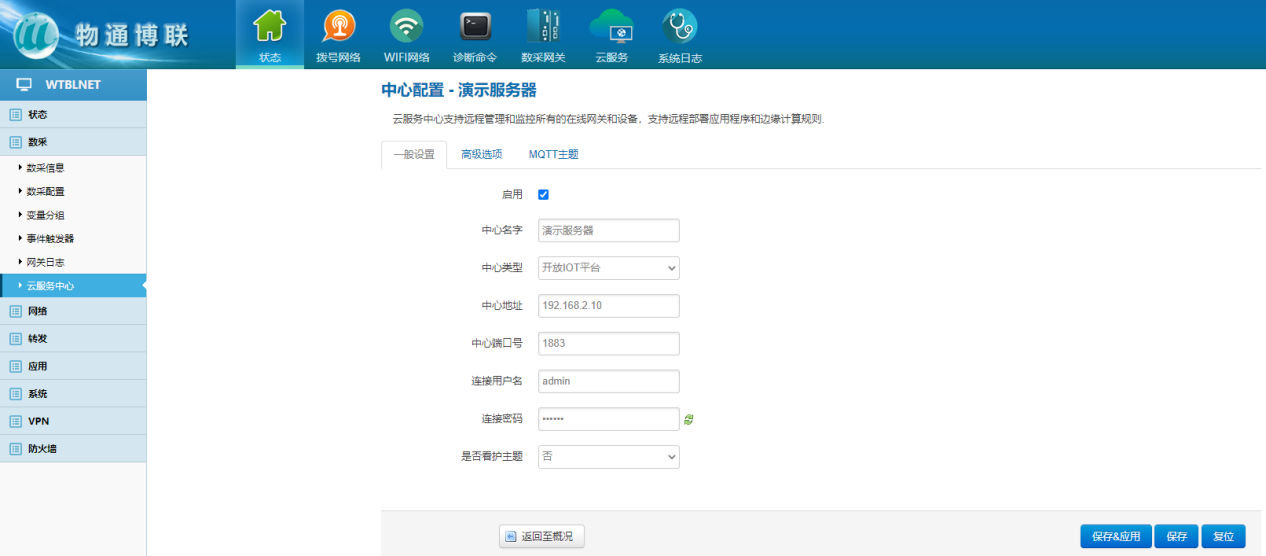Click the 返回至概况 button
This screenshot has width=1266, height=556.
541,537
